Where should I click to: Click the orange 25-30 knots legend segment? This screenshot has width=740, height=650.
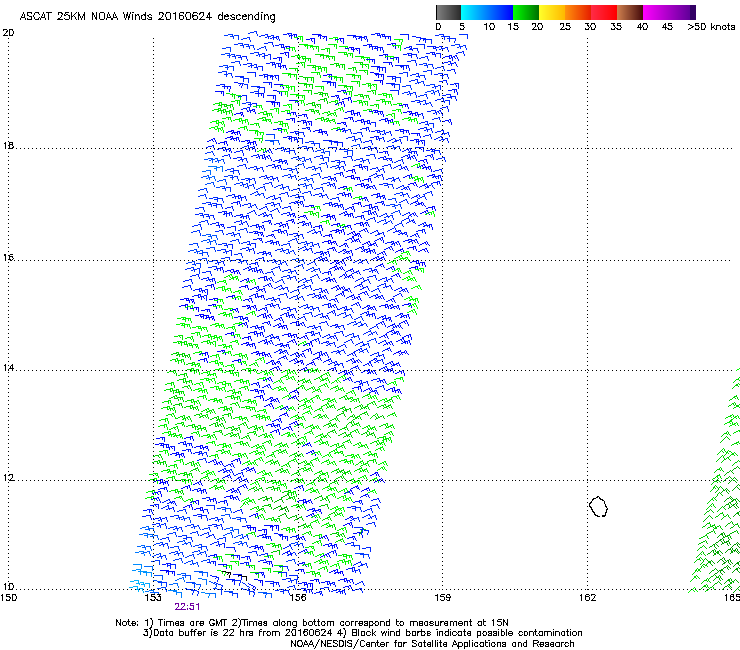point(578,12)
